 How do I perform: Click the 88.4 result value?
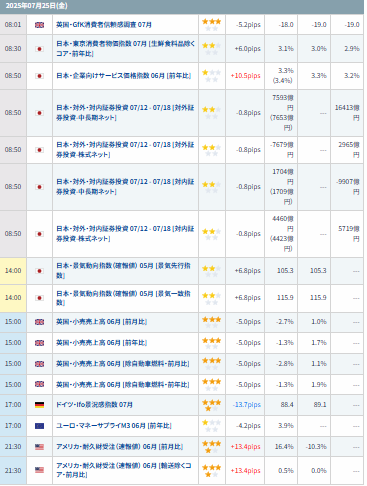(287, 405)
